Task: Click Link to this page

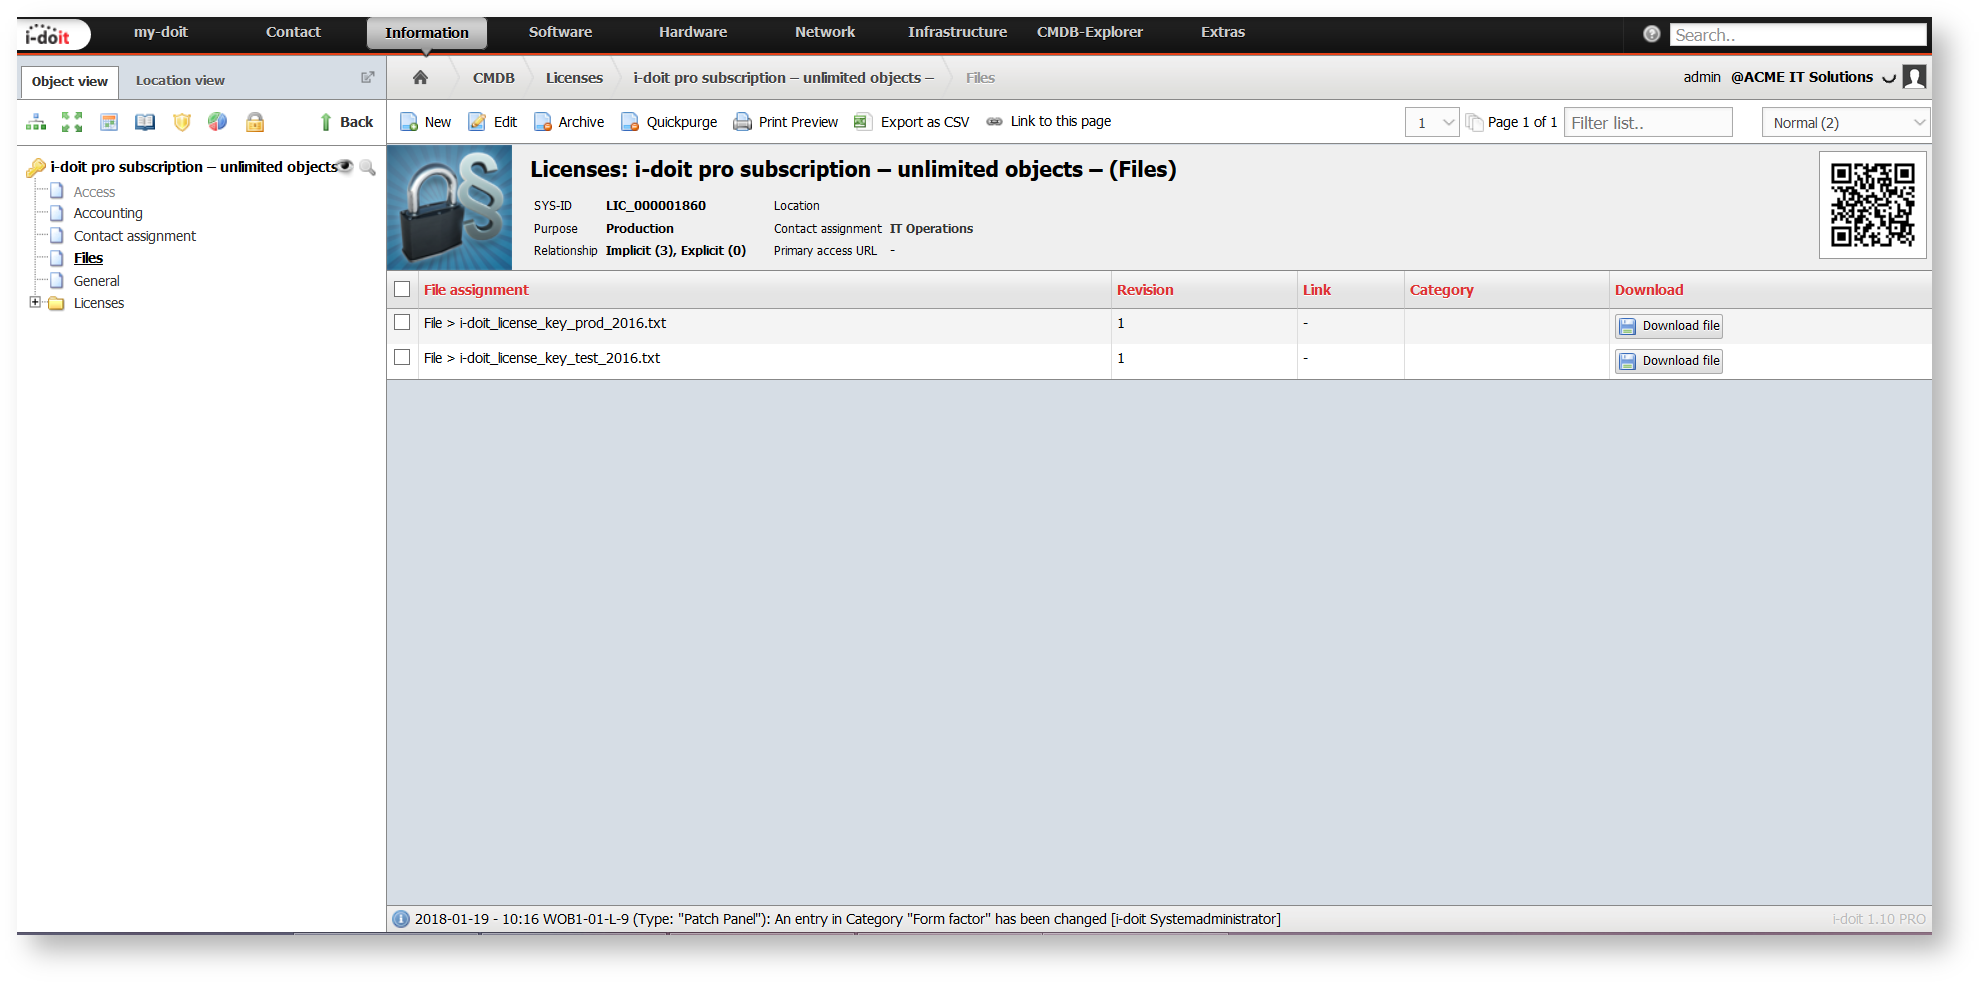Action: [x=1049, y=121]
